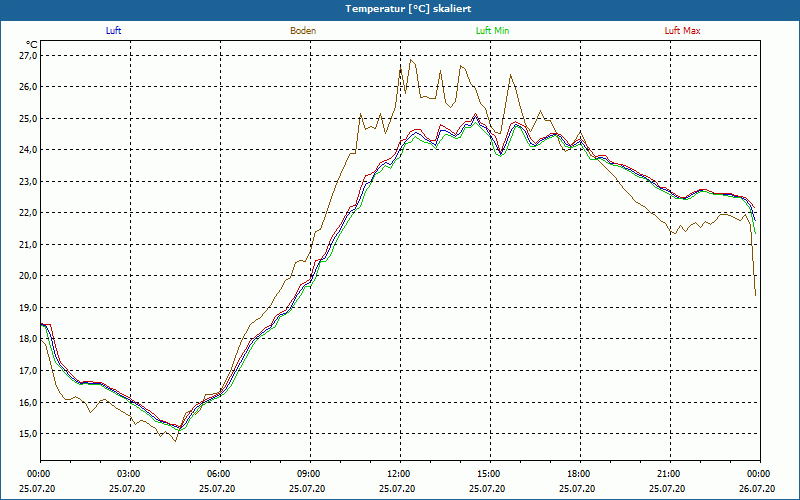Click the 18:00 time axis label
This screenshot has height=500, width=800.
(580, 474)
